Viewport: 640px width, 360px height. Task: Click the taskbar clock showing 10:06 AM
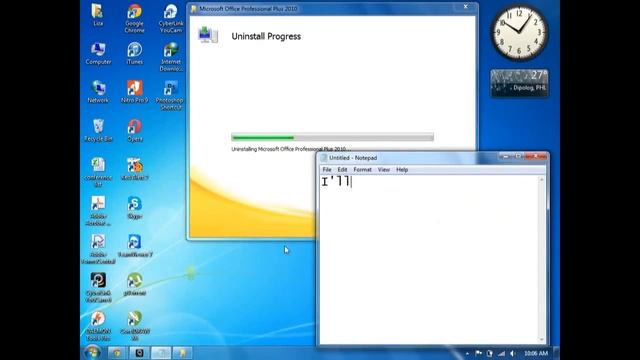[x=536, y=353]
